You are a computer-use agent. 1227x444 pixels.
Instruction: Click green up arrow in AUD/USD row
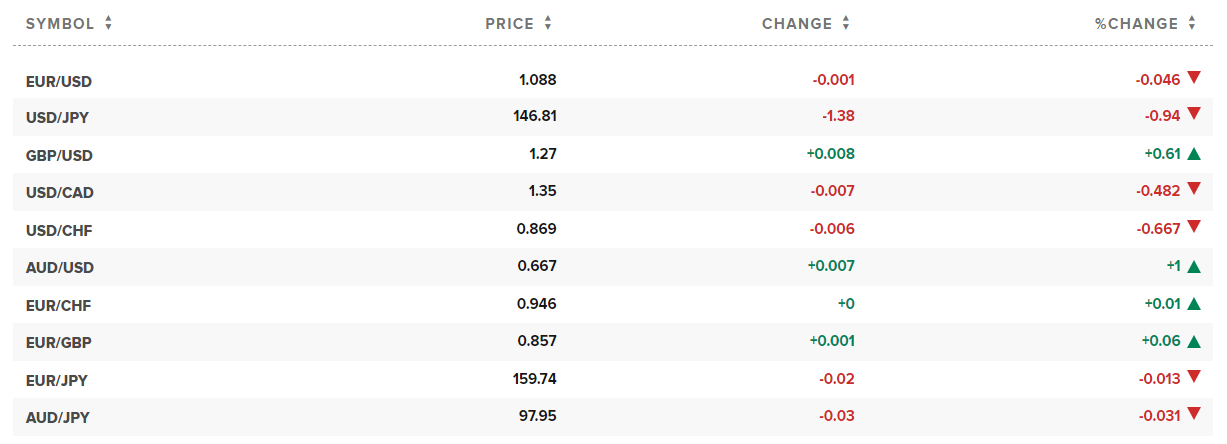(x=1193, y=266)
